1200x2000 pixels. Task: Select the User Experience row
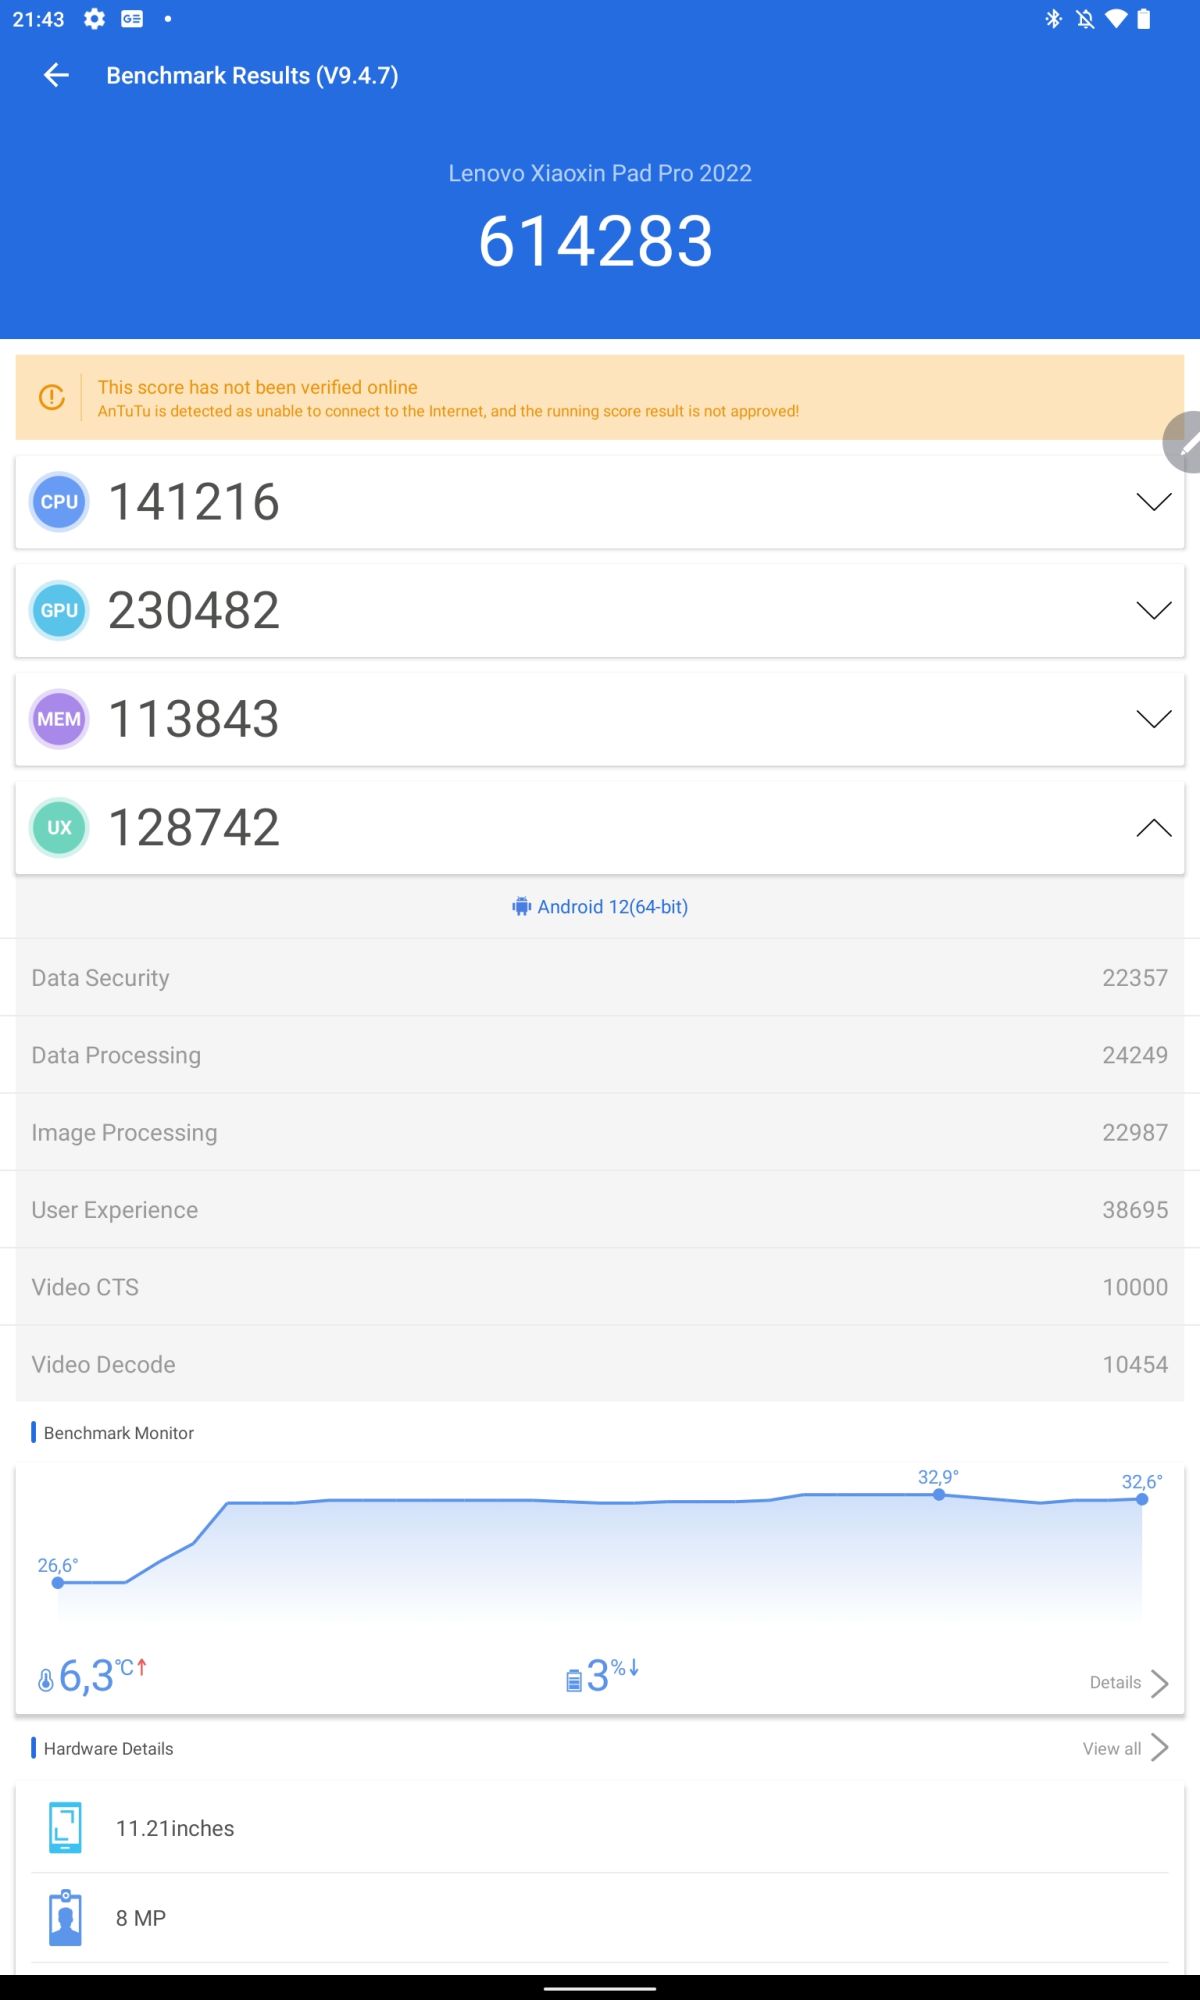tap(600, 1210)
